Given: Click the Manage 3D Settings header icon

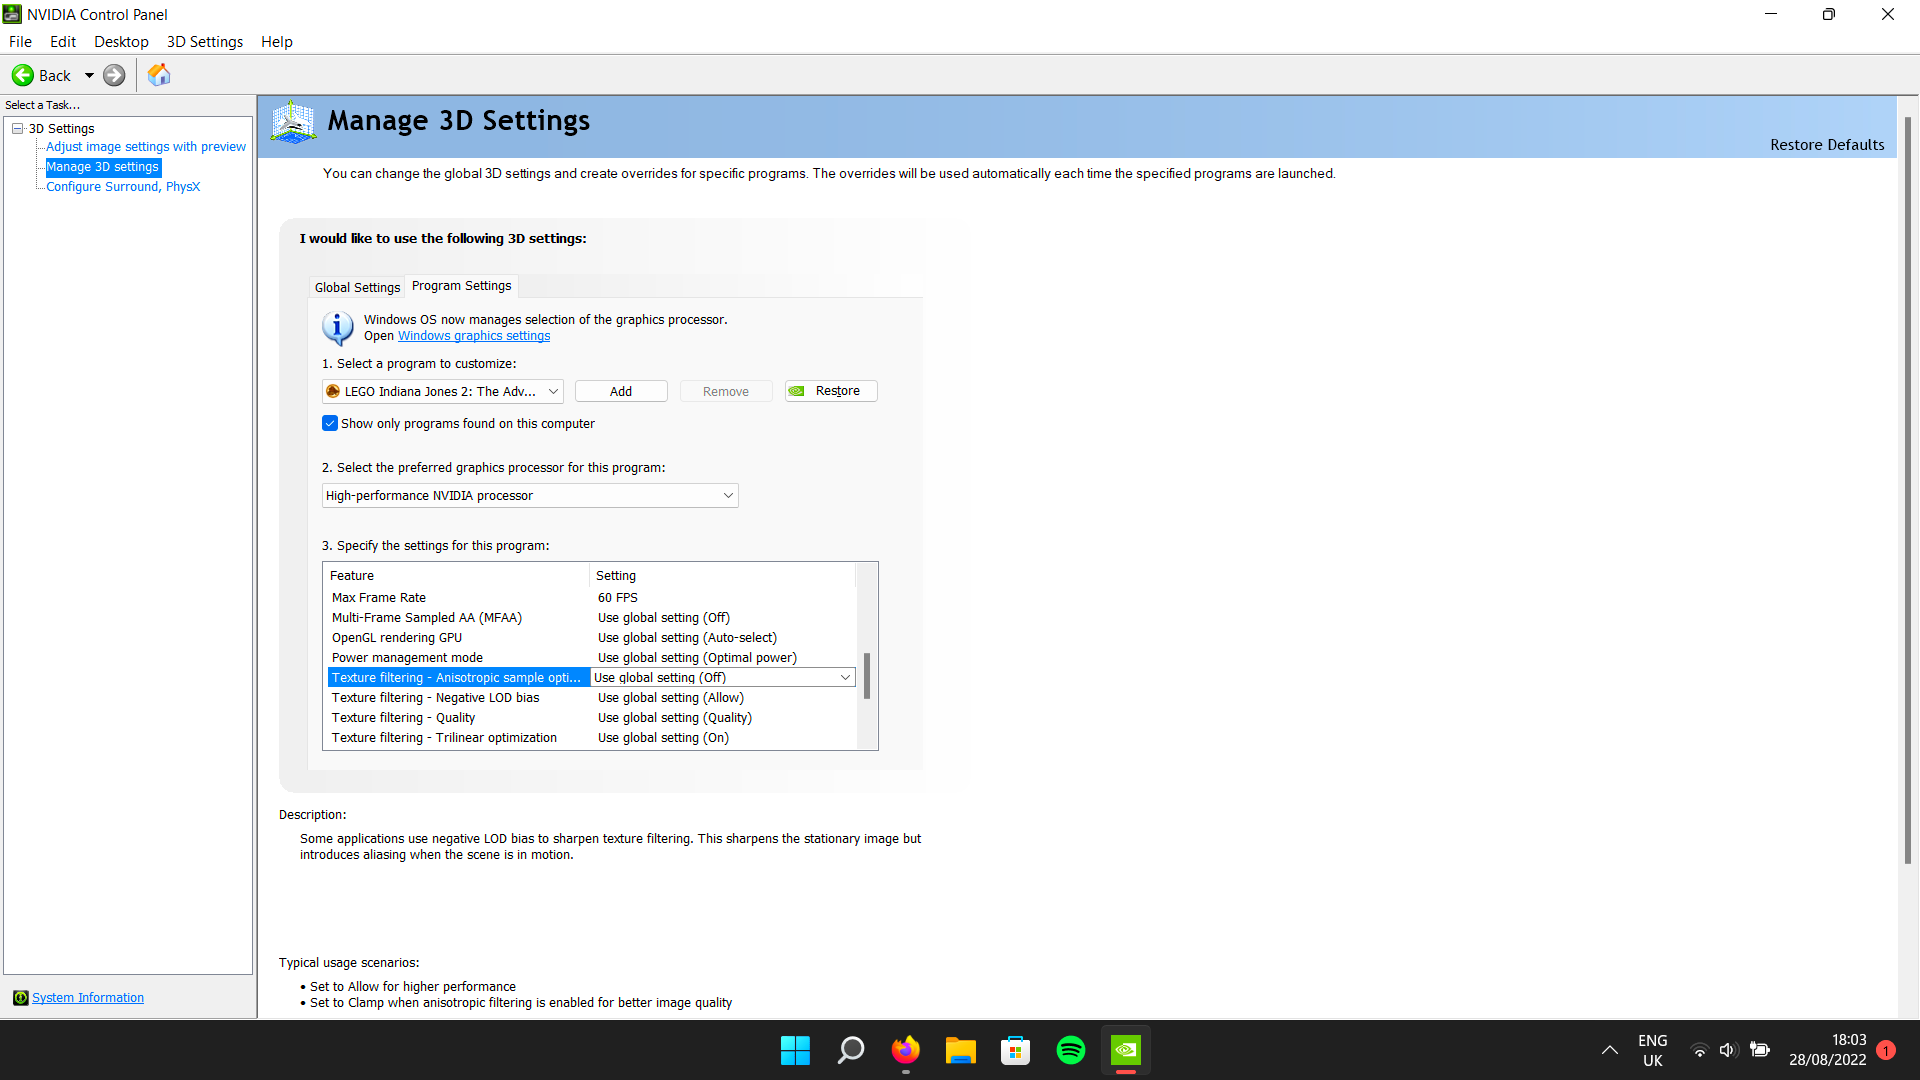Looking at the screenshot, I should tap(293, 122).
